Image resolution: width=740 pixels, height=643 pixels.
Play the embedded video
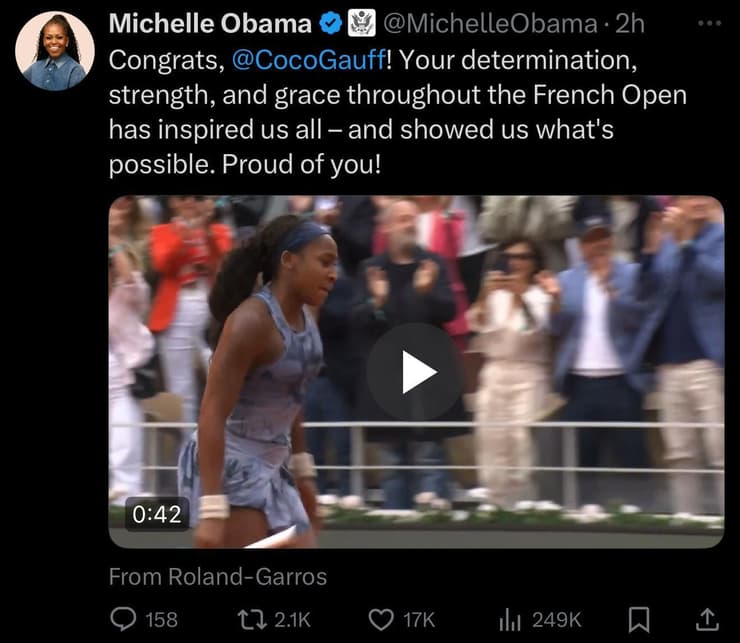tap(416, 372)
